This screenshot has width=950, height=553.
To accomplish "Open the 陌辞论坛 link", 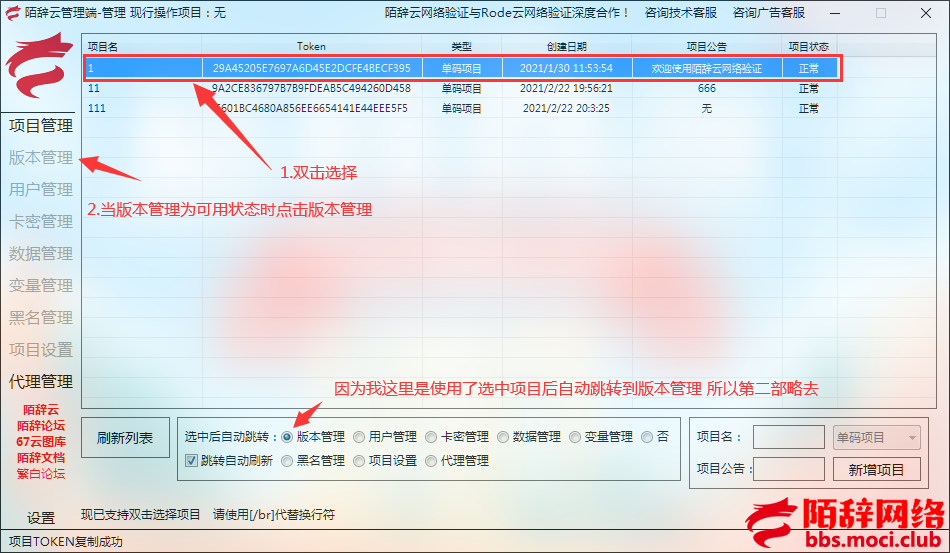I will [41, 426].
